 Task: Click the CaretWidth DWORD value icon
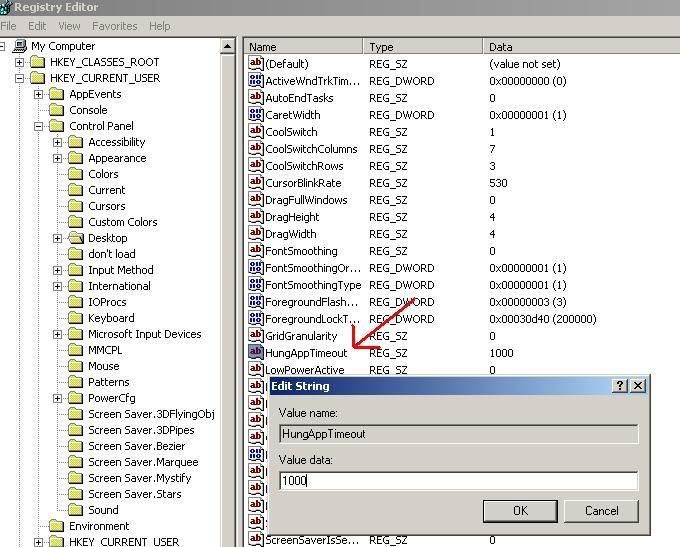(255, 115)
